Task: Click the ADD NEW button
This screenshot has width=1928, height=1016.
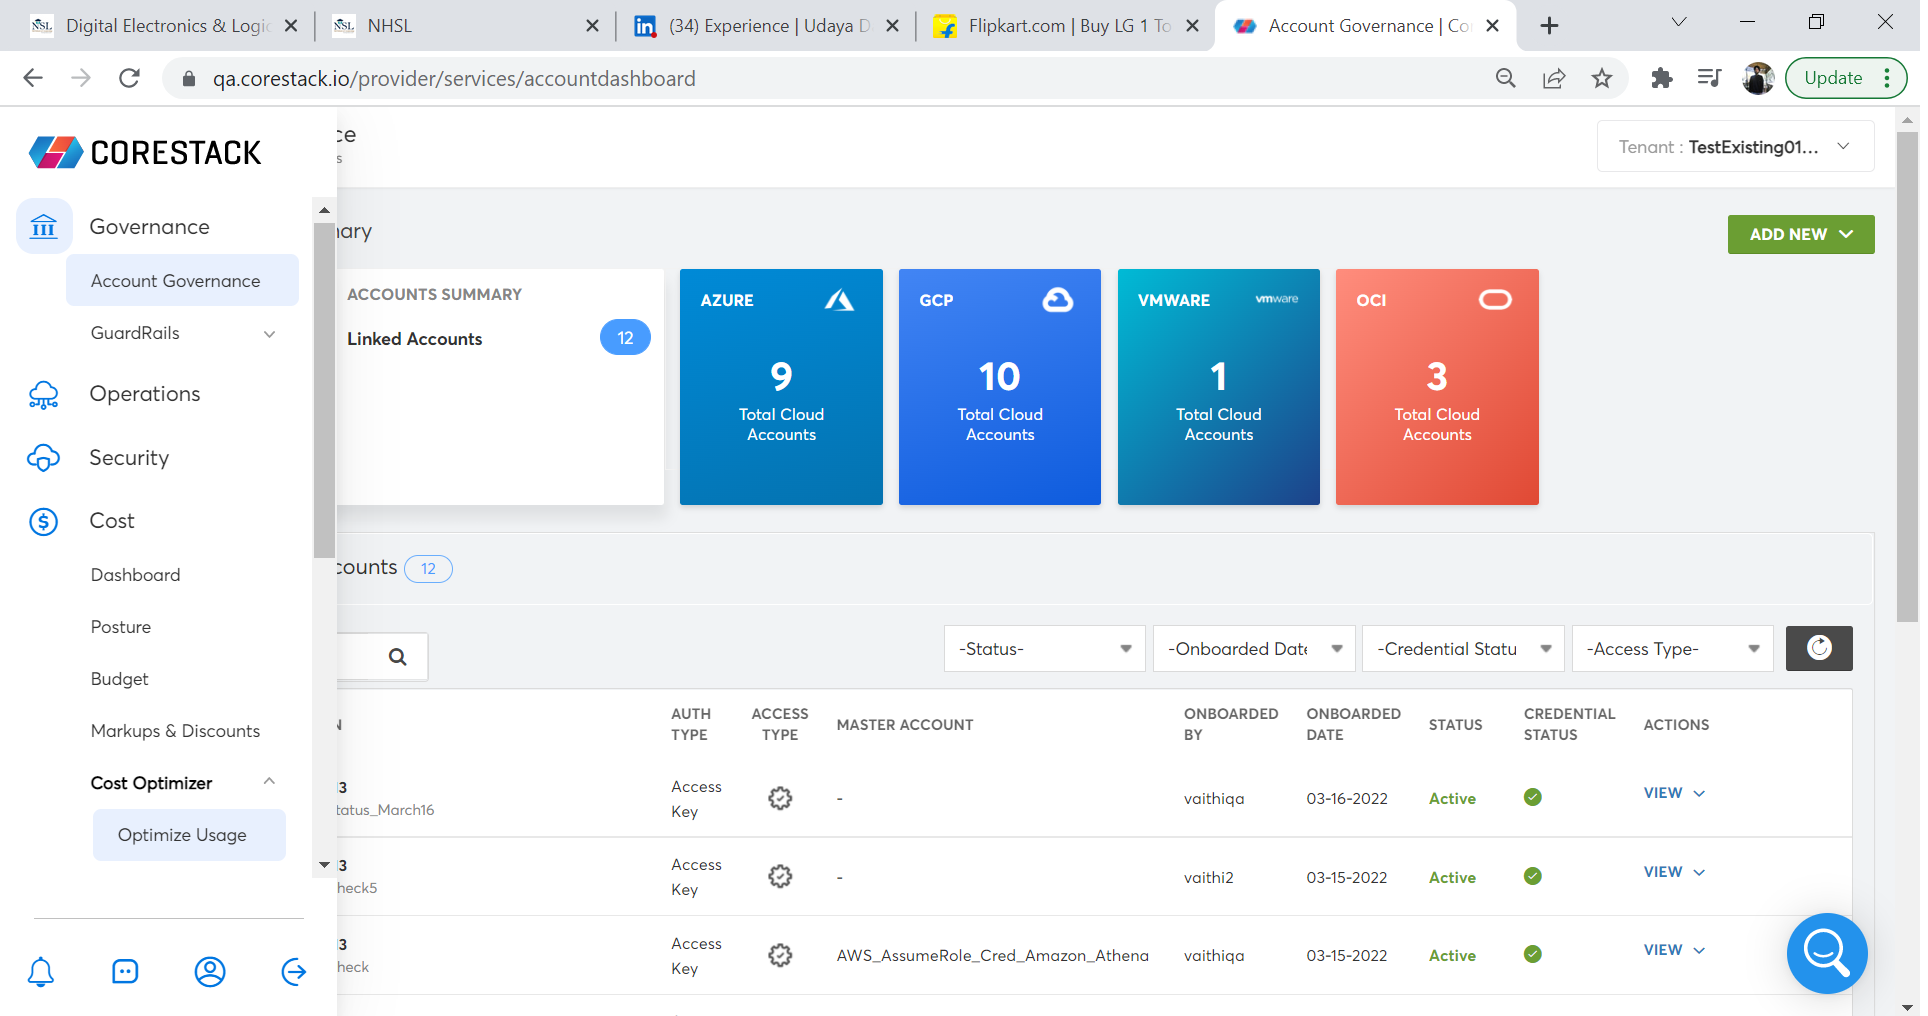Action: (1800, 234)
